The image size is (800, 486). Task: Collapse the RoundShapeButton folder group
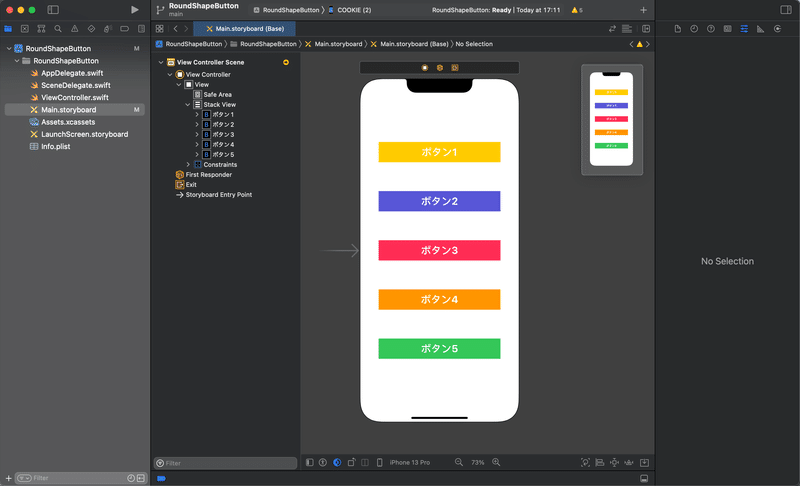coord(17,61)
